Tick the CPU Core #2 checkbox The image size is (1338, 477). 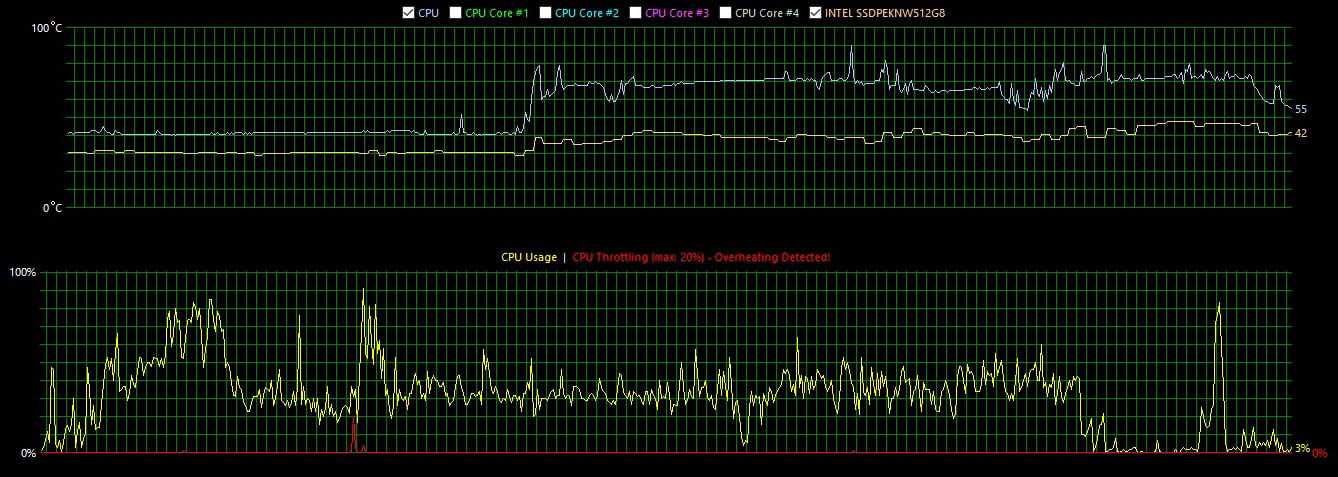pos(546,13)
